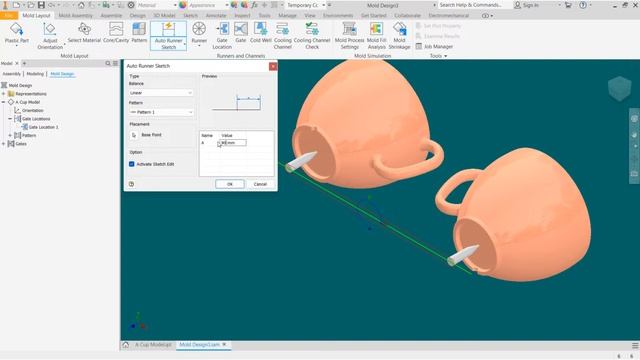Open the model browser hamburger menu
640x360 pixels.
pos(116,63)
